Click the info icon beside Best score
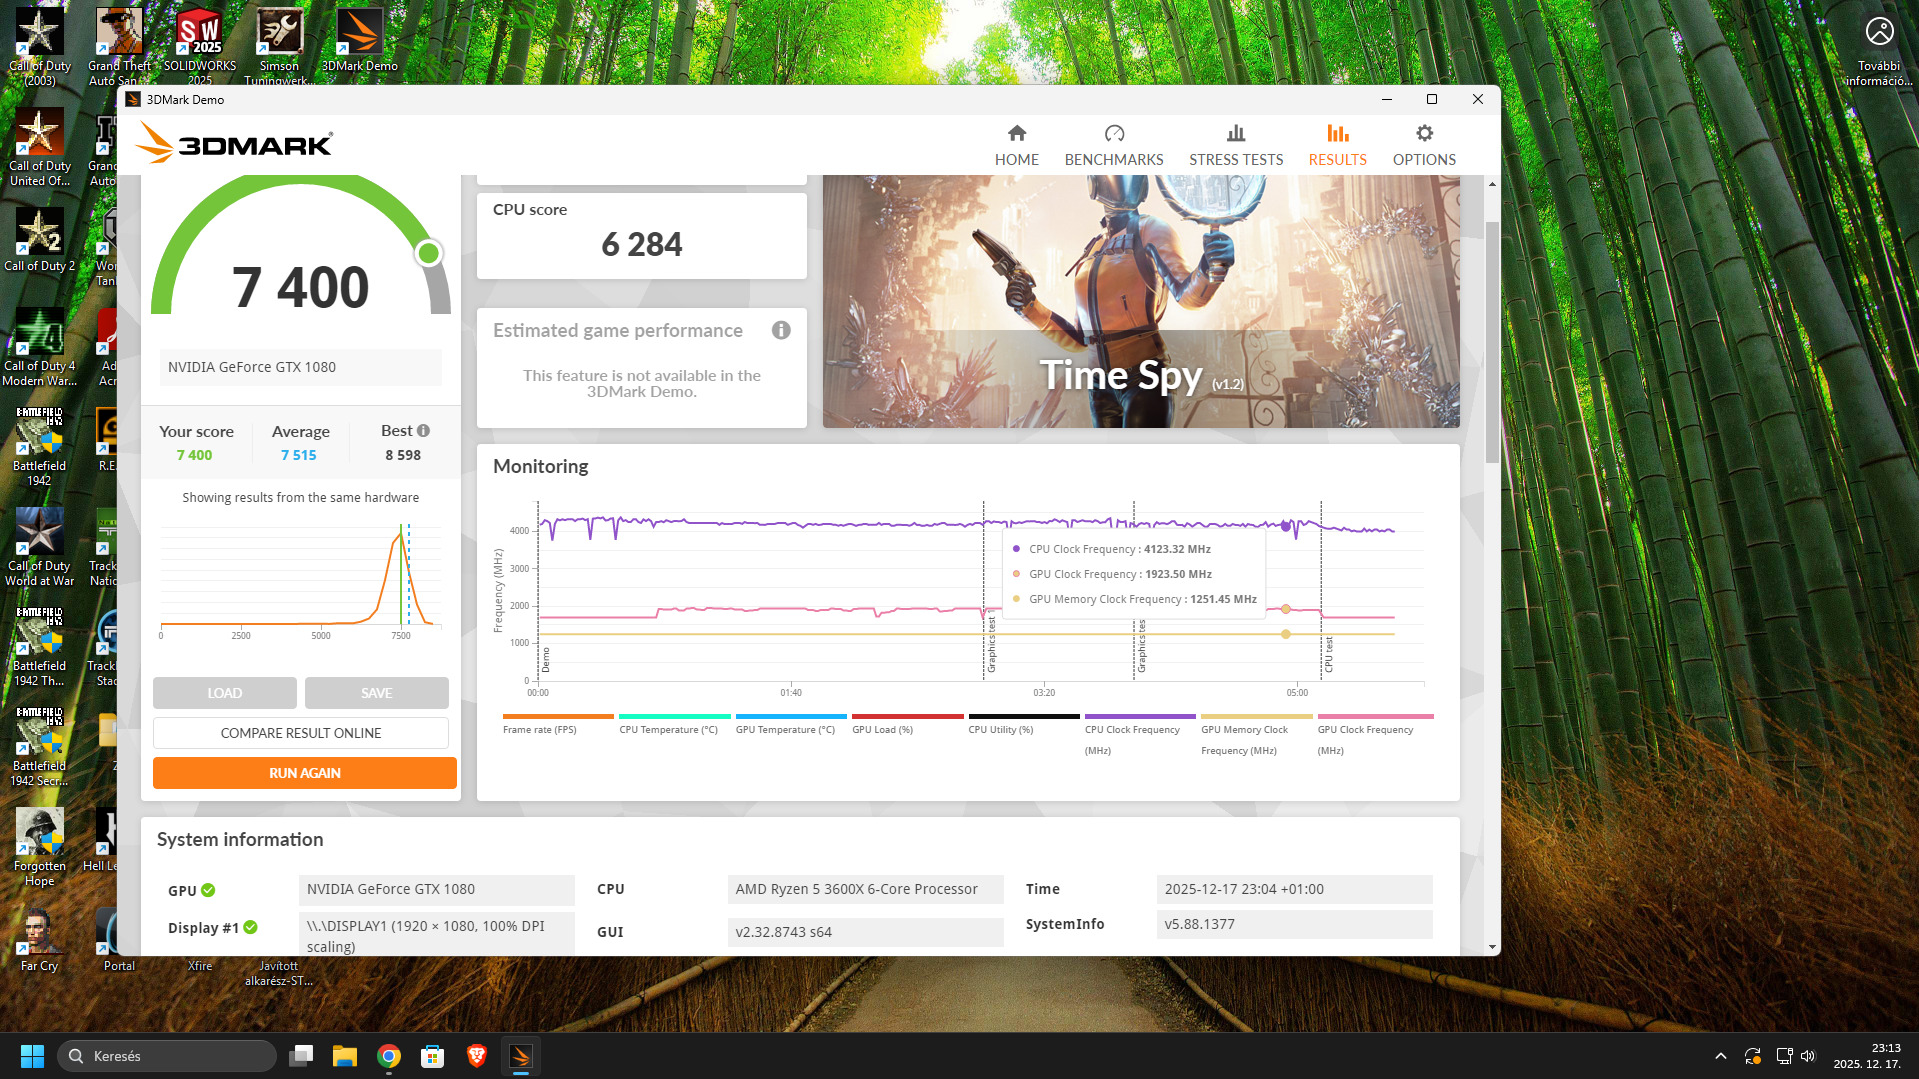The image size is (1919, 1079). tap(424, 431)
